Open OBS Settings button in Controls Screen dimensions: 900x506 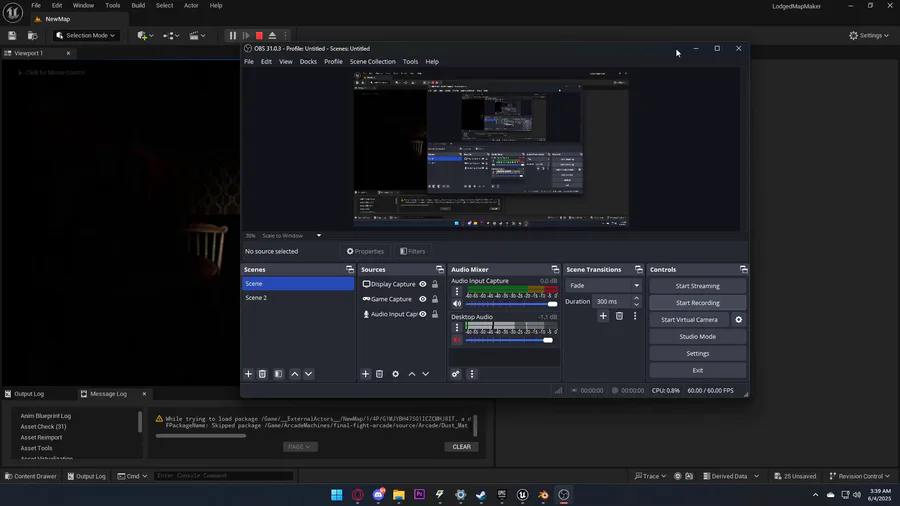[x=697, y=353]
